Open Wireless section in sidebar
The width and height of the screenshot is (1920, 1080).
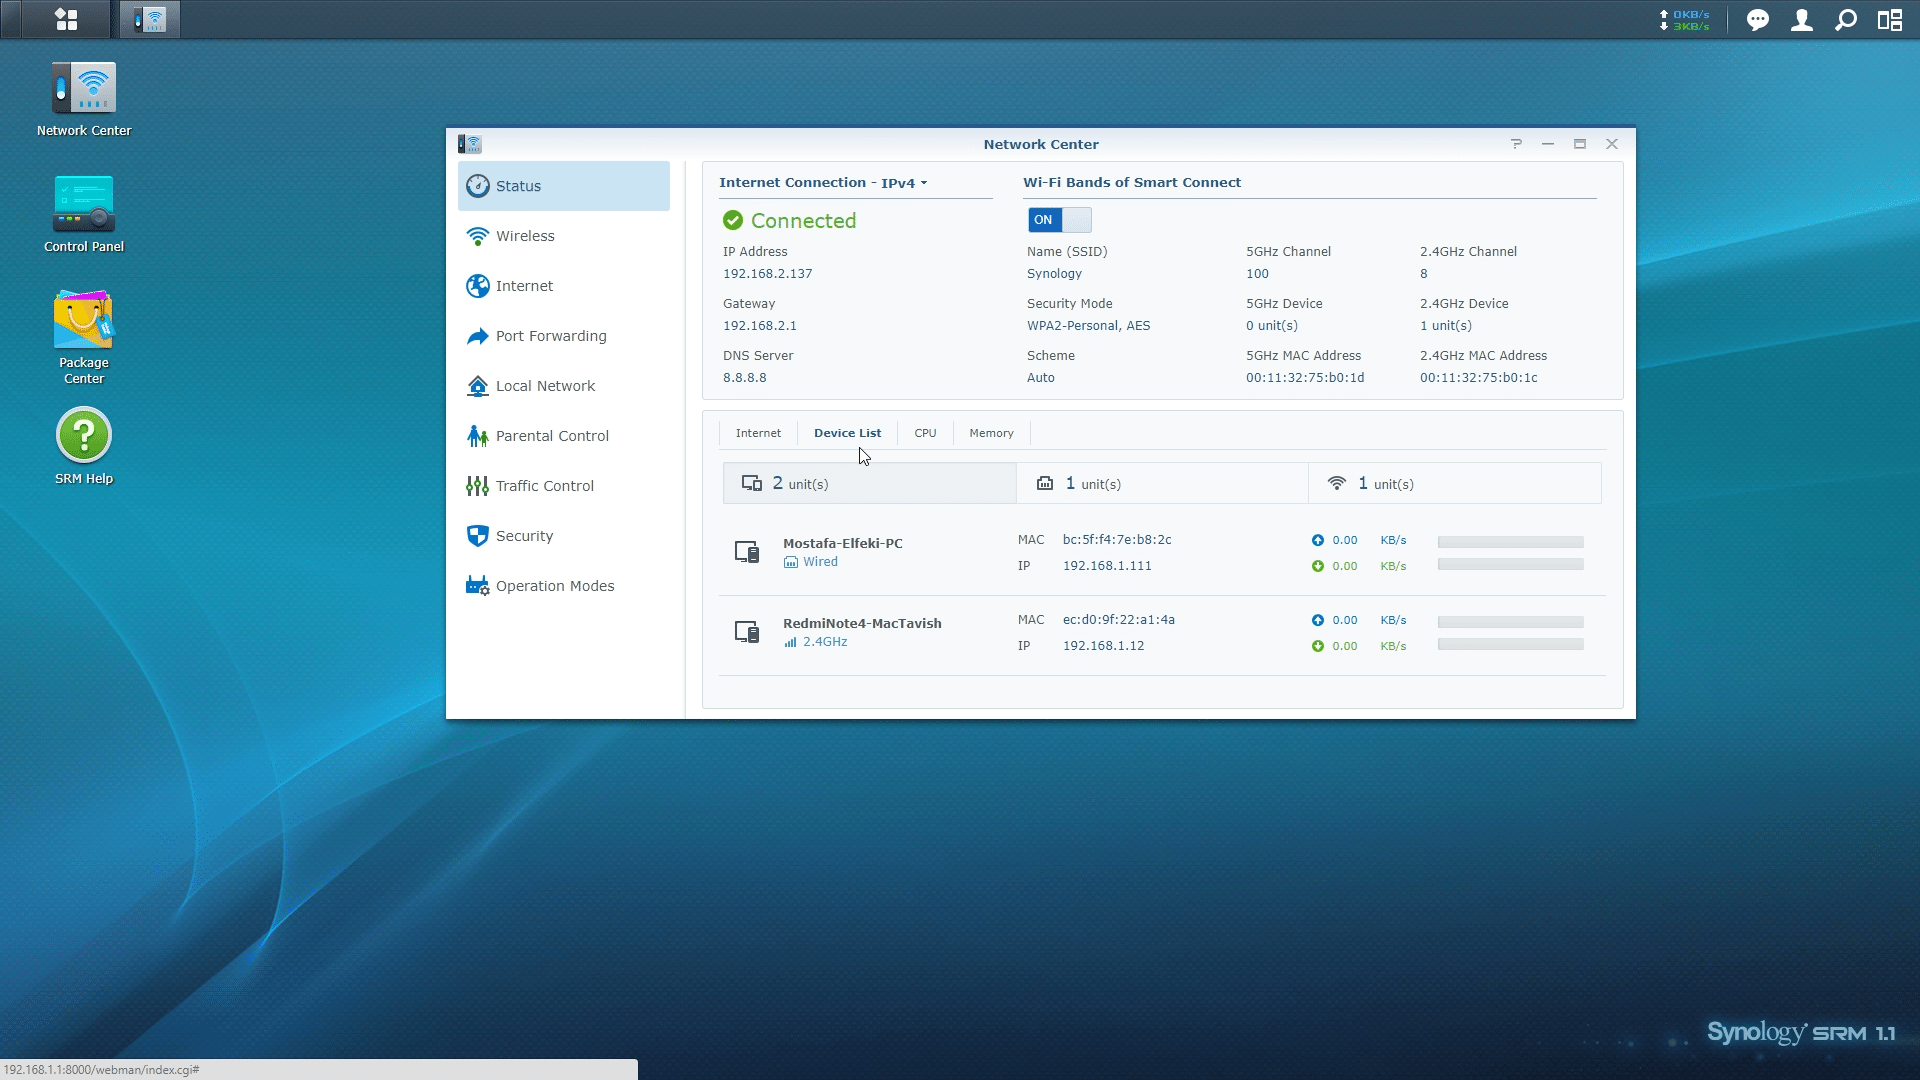coord(525,236)
